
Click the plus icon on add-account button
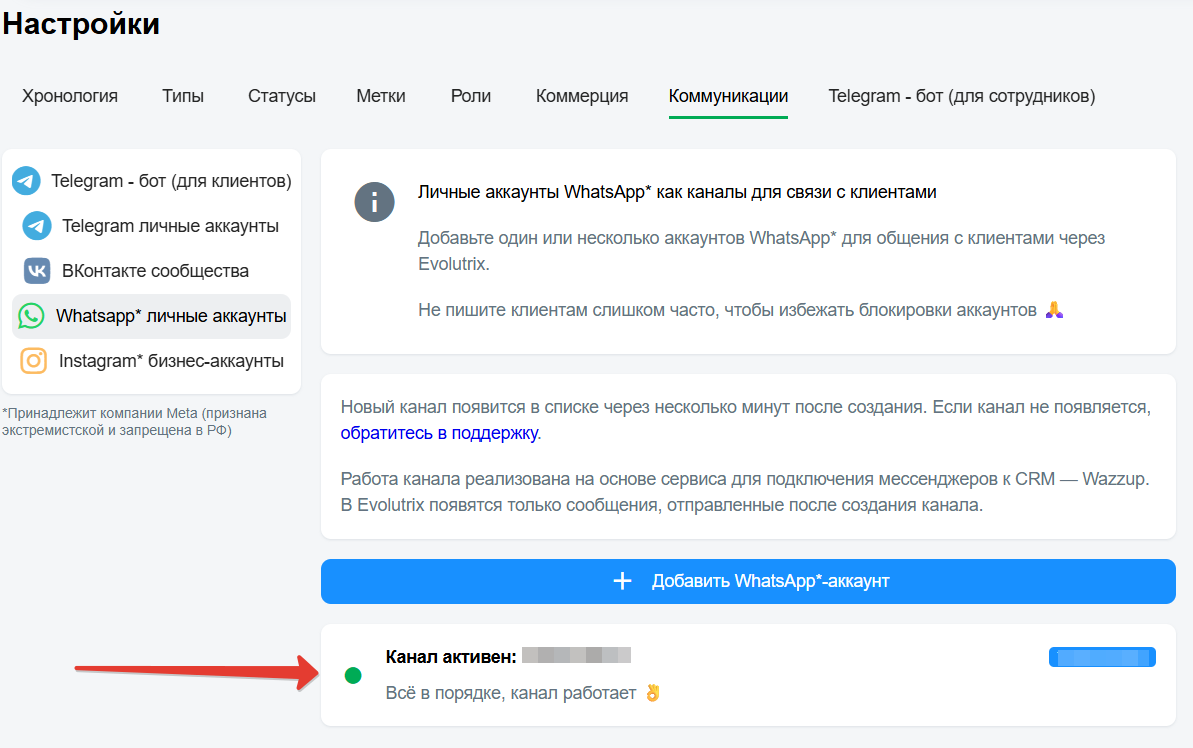622,581
